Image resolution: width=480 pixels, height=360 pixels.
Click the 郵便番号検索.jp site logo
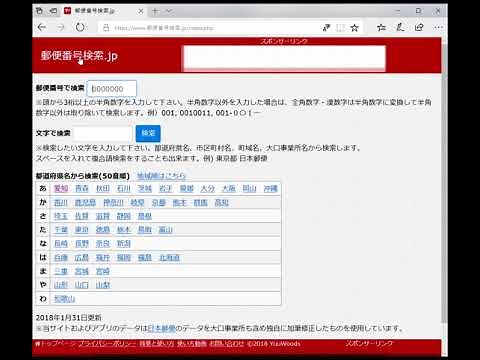click(x=79, y=56)
